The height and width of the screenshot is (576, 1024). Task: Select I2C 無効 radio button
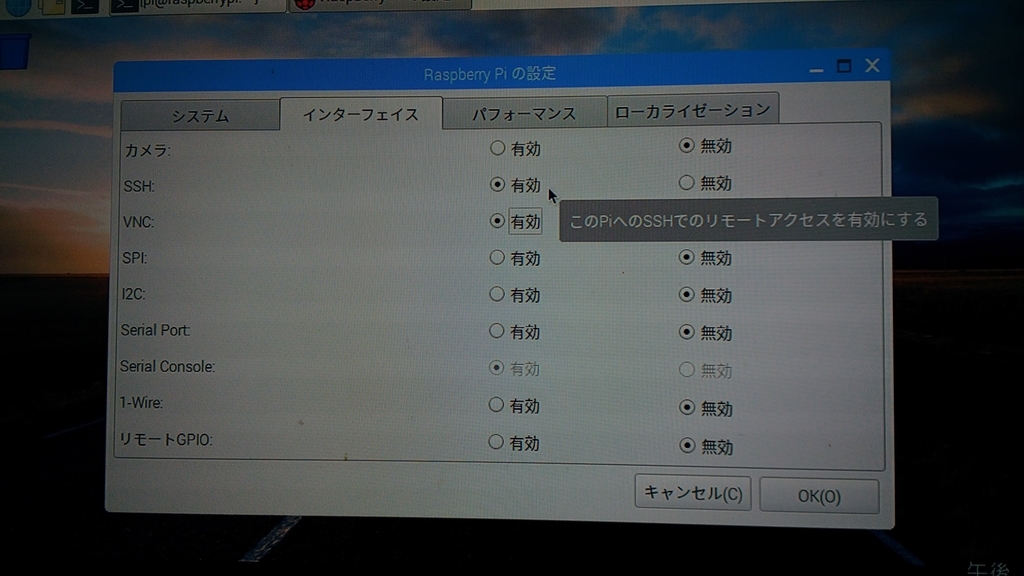(x=686, y=295)
